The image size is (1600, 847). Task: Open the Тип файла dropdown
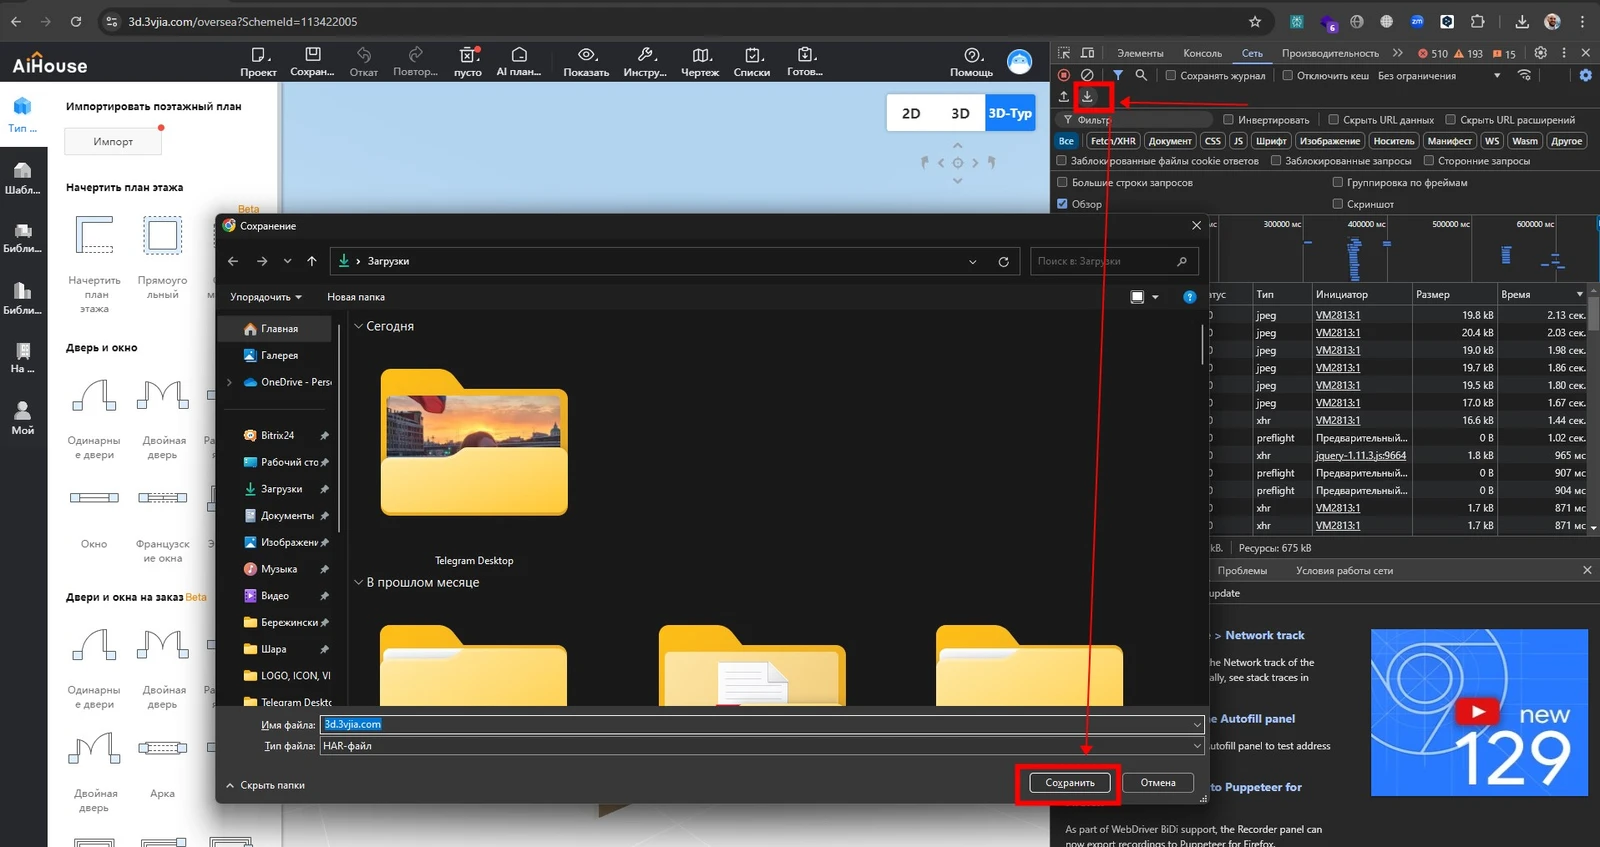(x=760, y=746)
